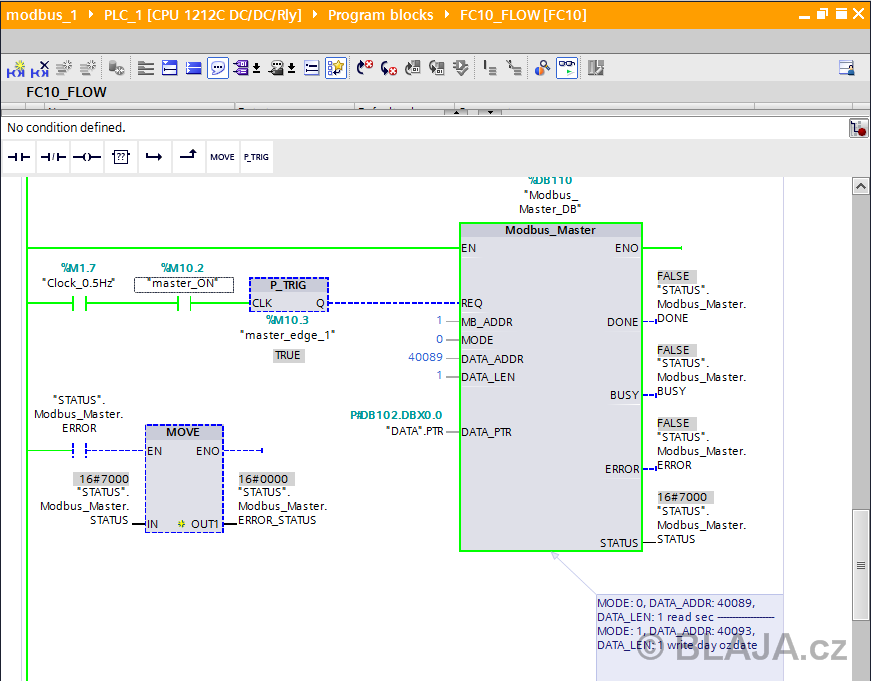The width and height of the screenshot is (871, 681).
Task: Click the network comments list icon
Action: click(x=312, y=68)
